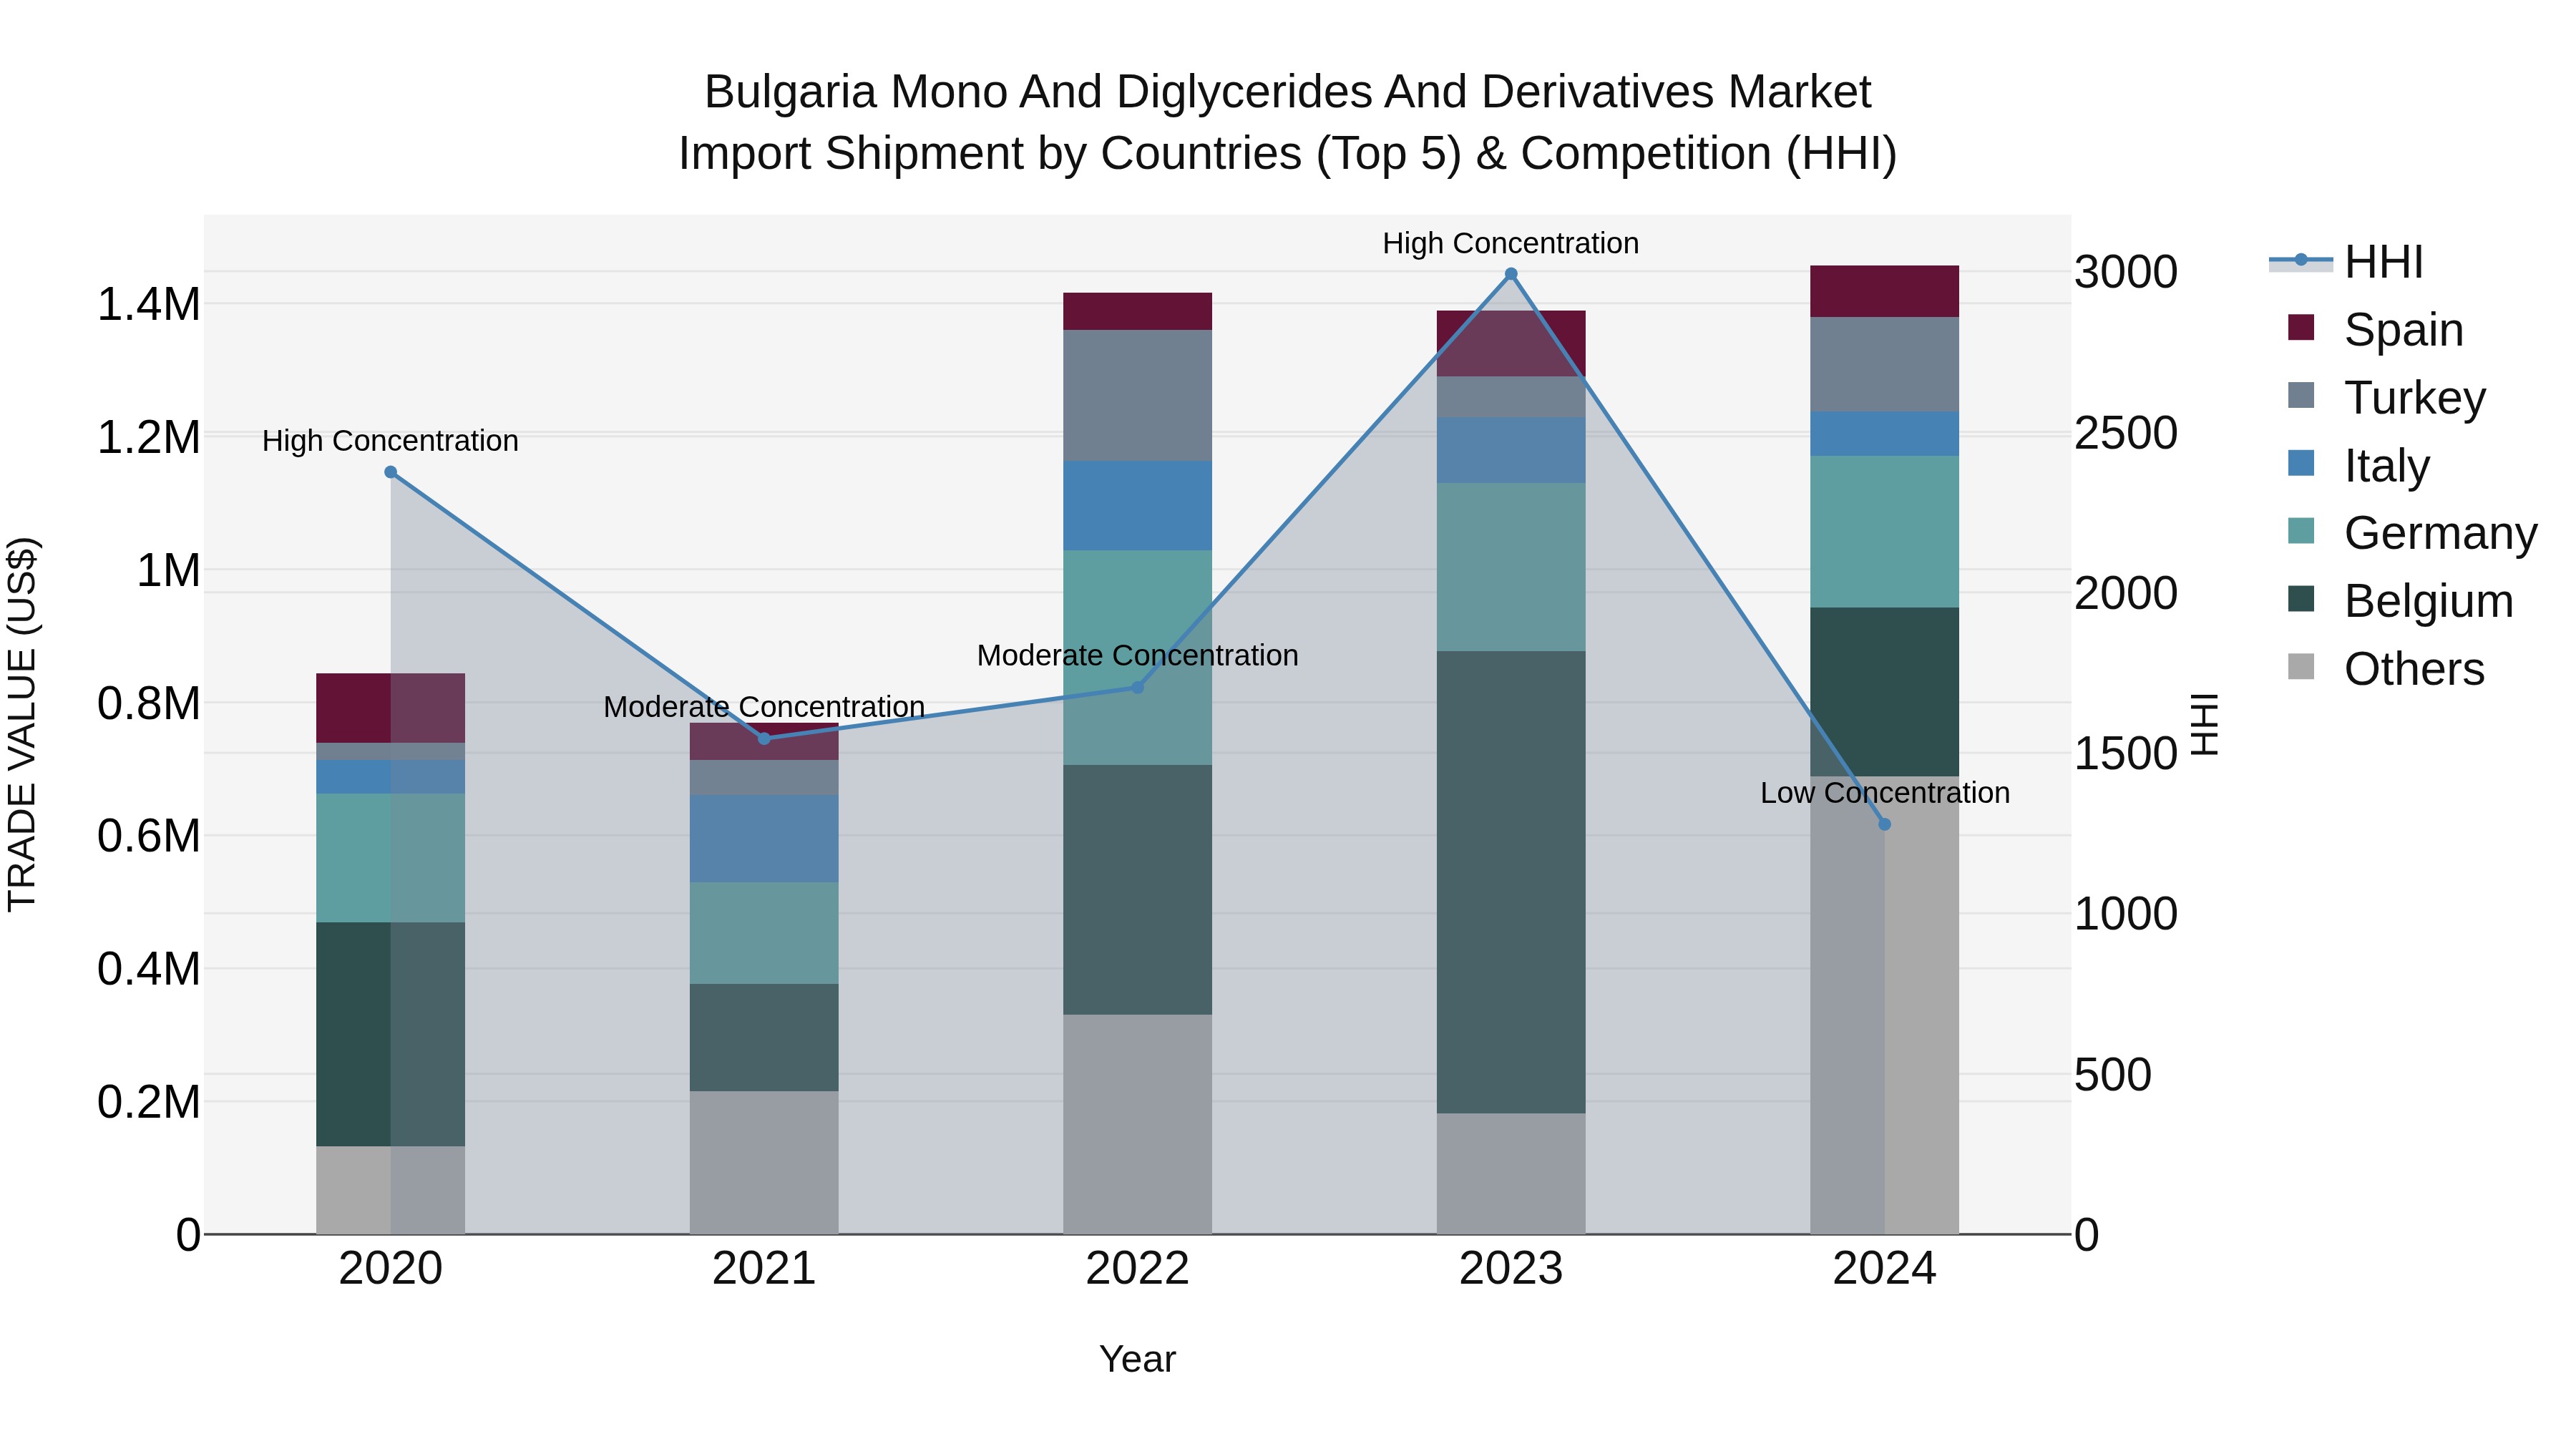This screenshot has width=2576, height=1449.
Task: Click the rotated HHI right axis title
Action: (2205, 724)
